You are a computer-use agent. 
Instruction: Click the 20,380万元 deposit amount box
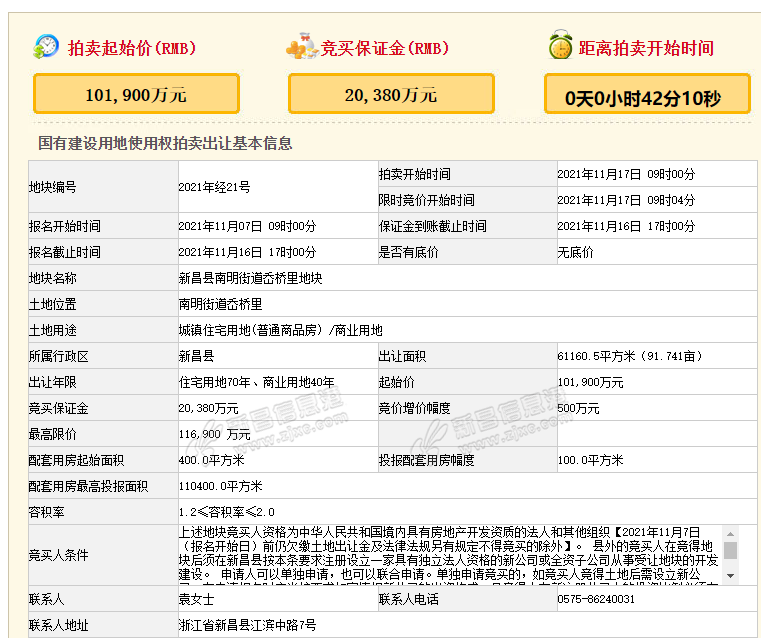(390, 95)
